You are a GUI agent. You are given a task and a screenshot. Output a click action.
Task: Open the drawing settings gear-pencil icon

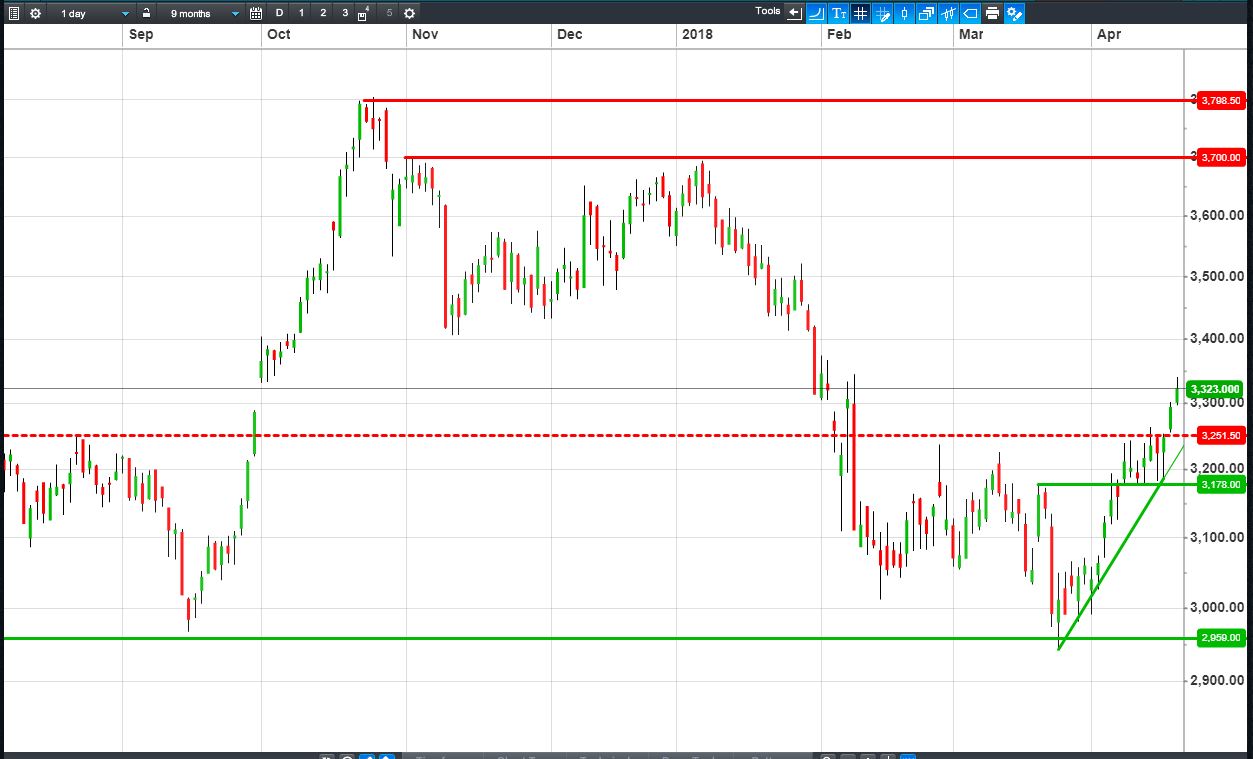tap(1014, 13)
